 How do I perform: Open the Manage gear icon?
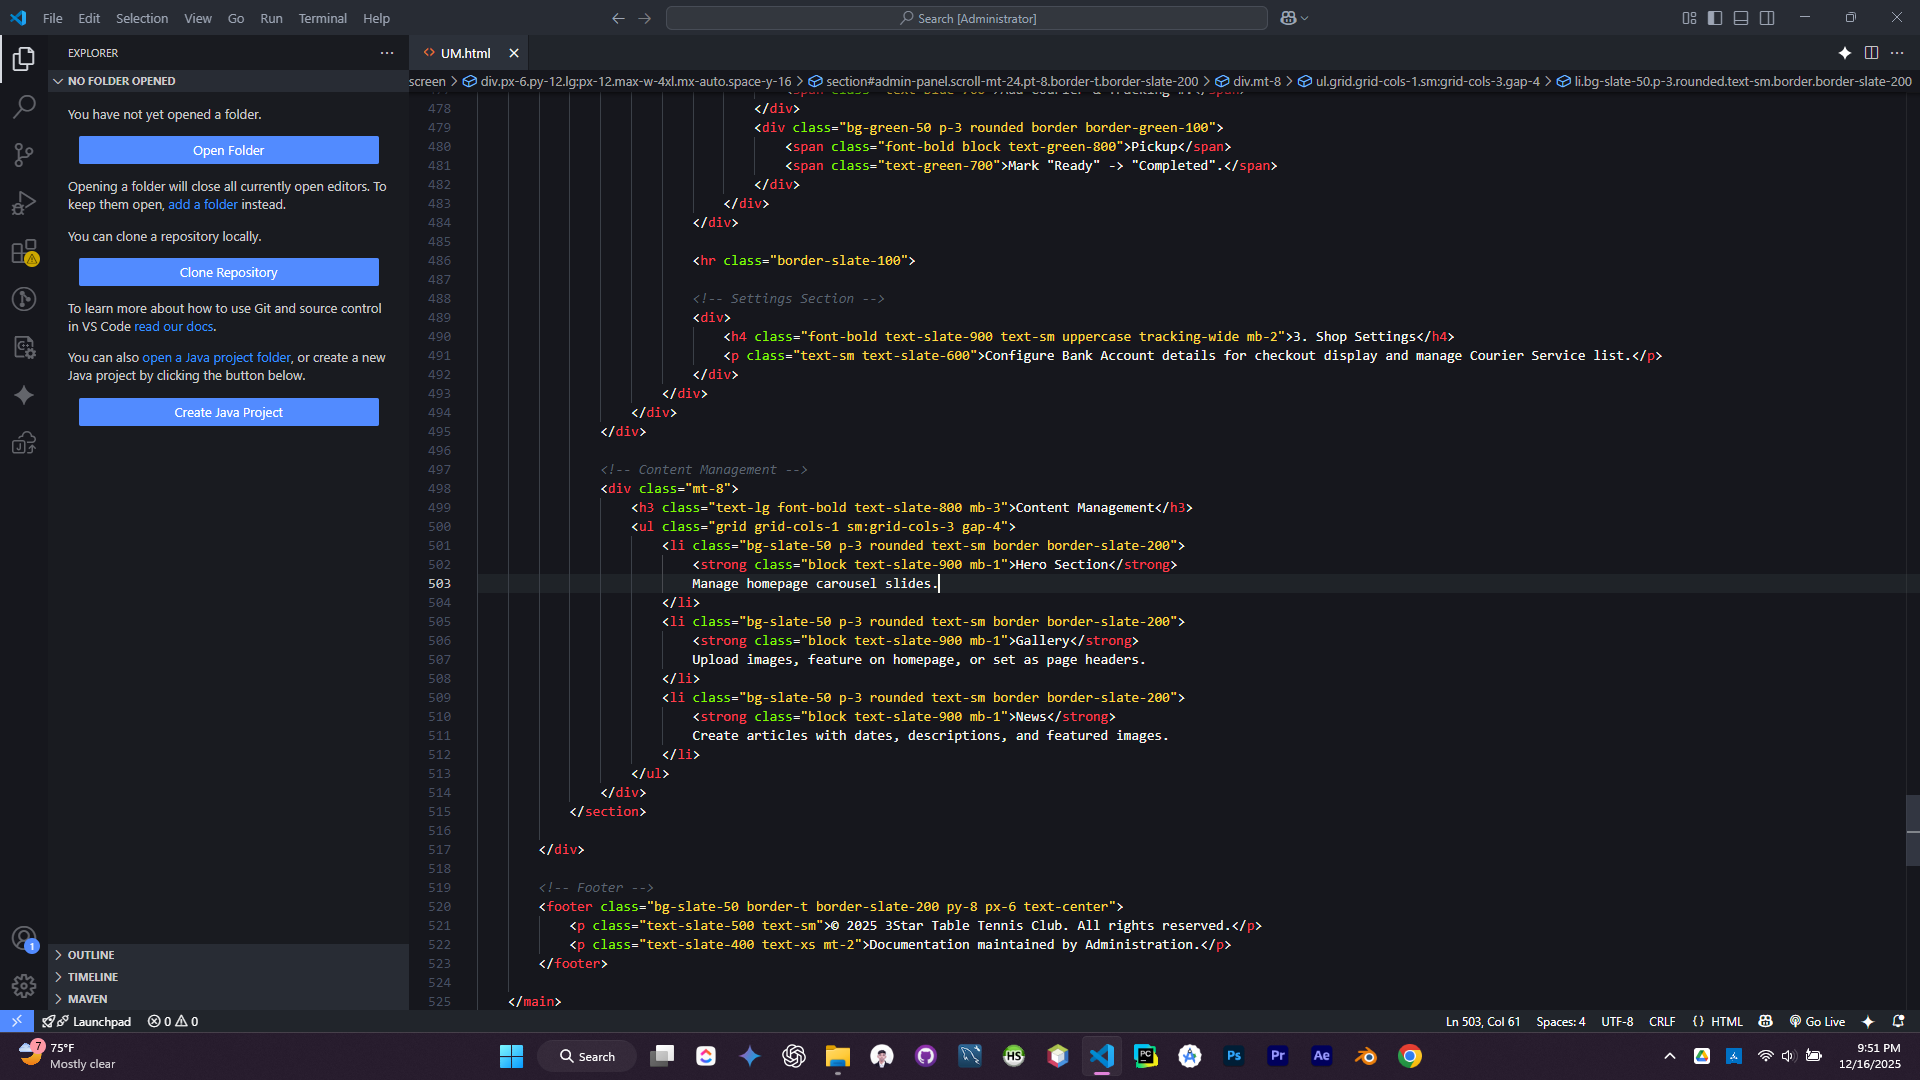(x=24, y=986)
